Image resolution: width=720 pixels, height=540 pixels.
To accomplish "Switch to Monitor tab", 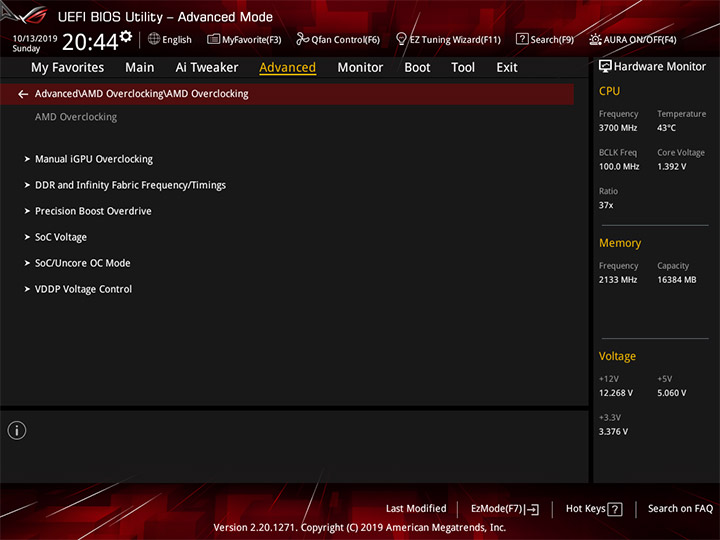I will coord(360,68).
